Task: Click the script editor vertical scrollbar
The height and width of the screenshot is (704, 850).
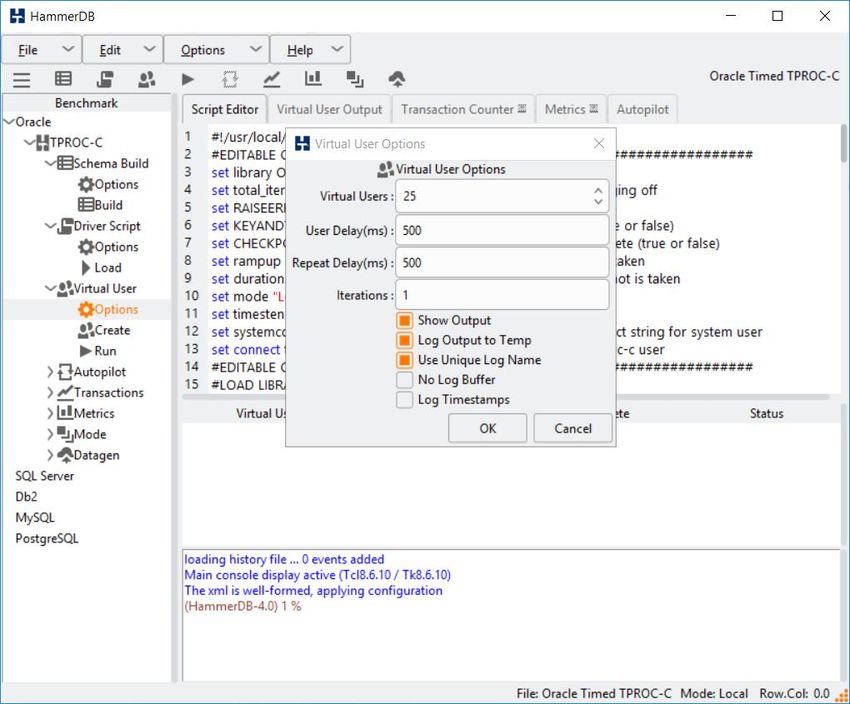Action: (843, 144)
